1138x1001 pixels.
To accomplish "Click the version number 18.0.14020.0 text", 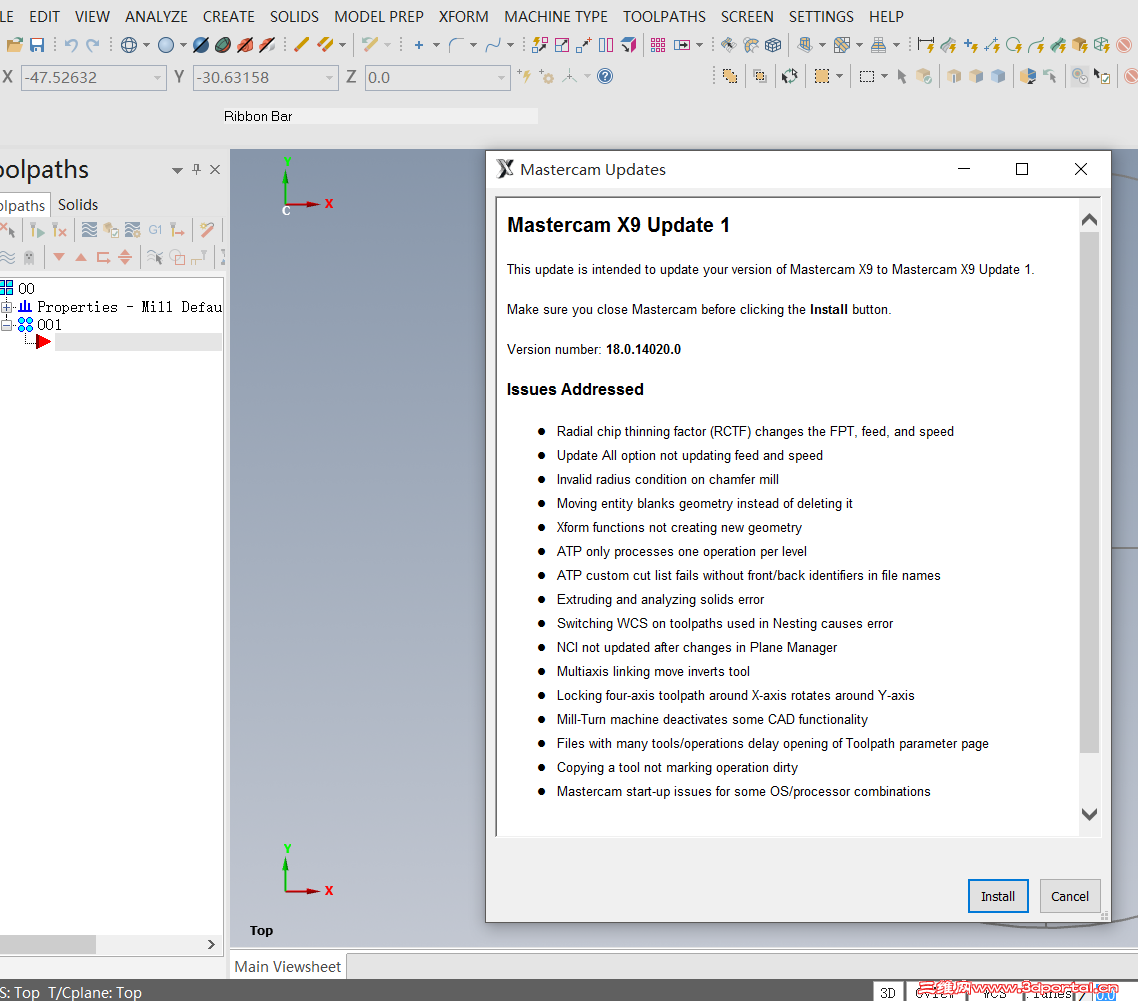I will pos(643,349).
